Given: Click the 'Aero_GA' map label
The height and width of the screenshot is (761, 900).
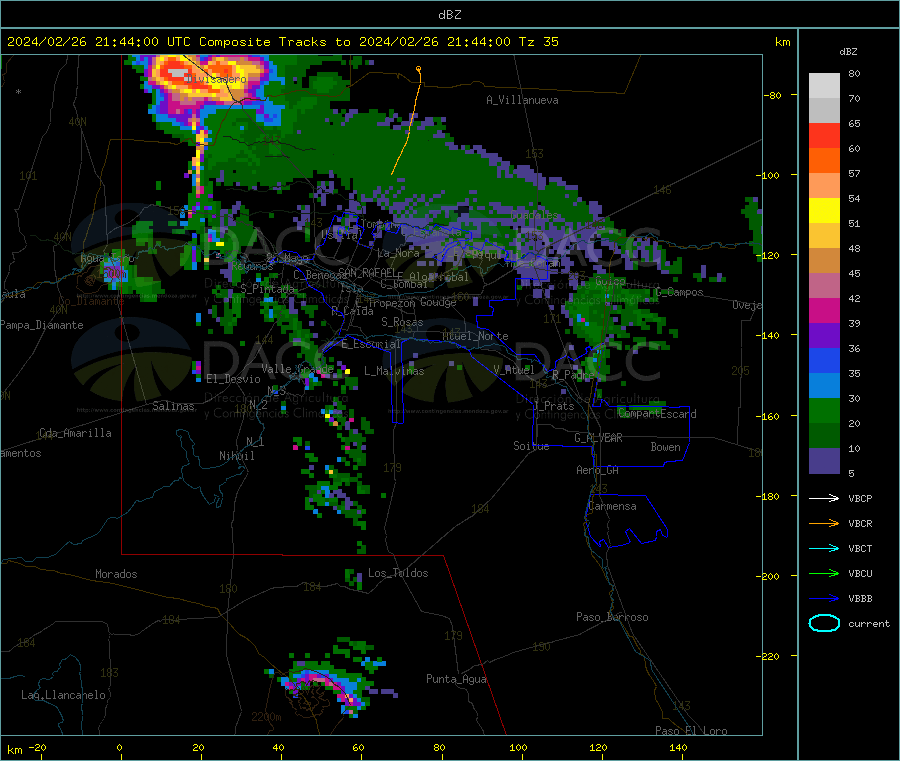Looking at the screenshot, I should pyautogui.click(x=598, y=470).
